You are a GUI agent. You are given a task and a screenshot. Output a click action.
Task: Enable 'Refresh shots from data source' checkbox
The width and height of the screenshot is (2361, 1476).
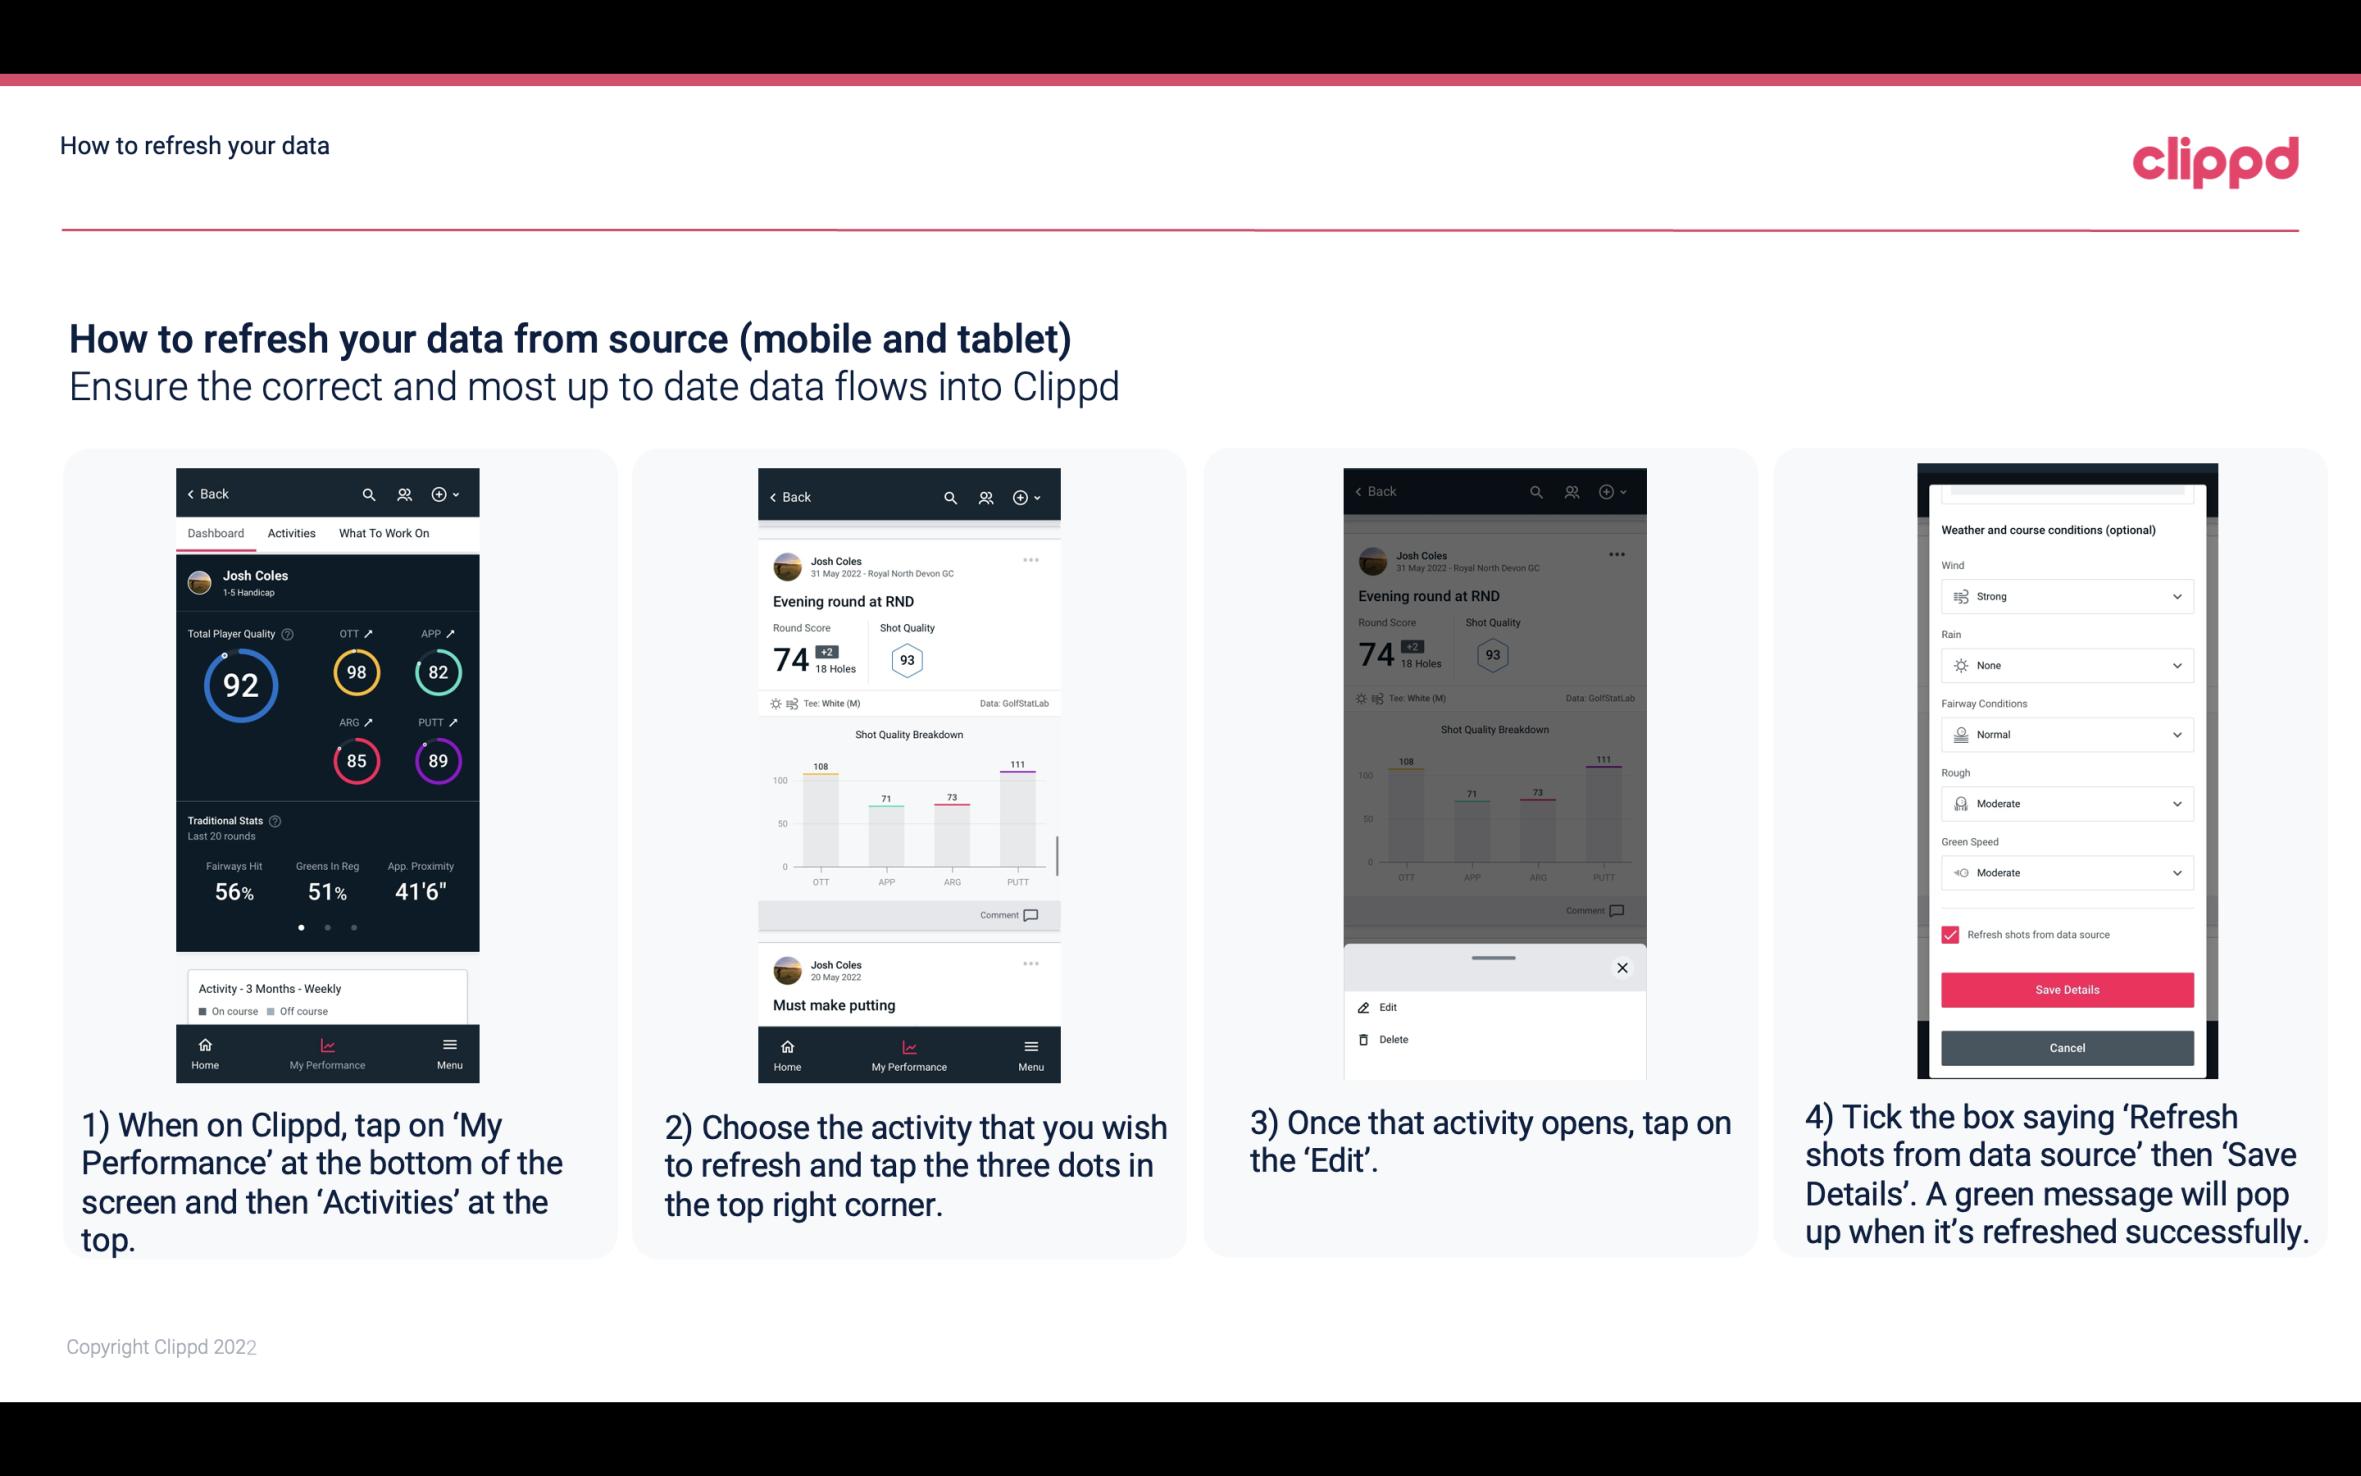1950,934
